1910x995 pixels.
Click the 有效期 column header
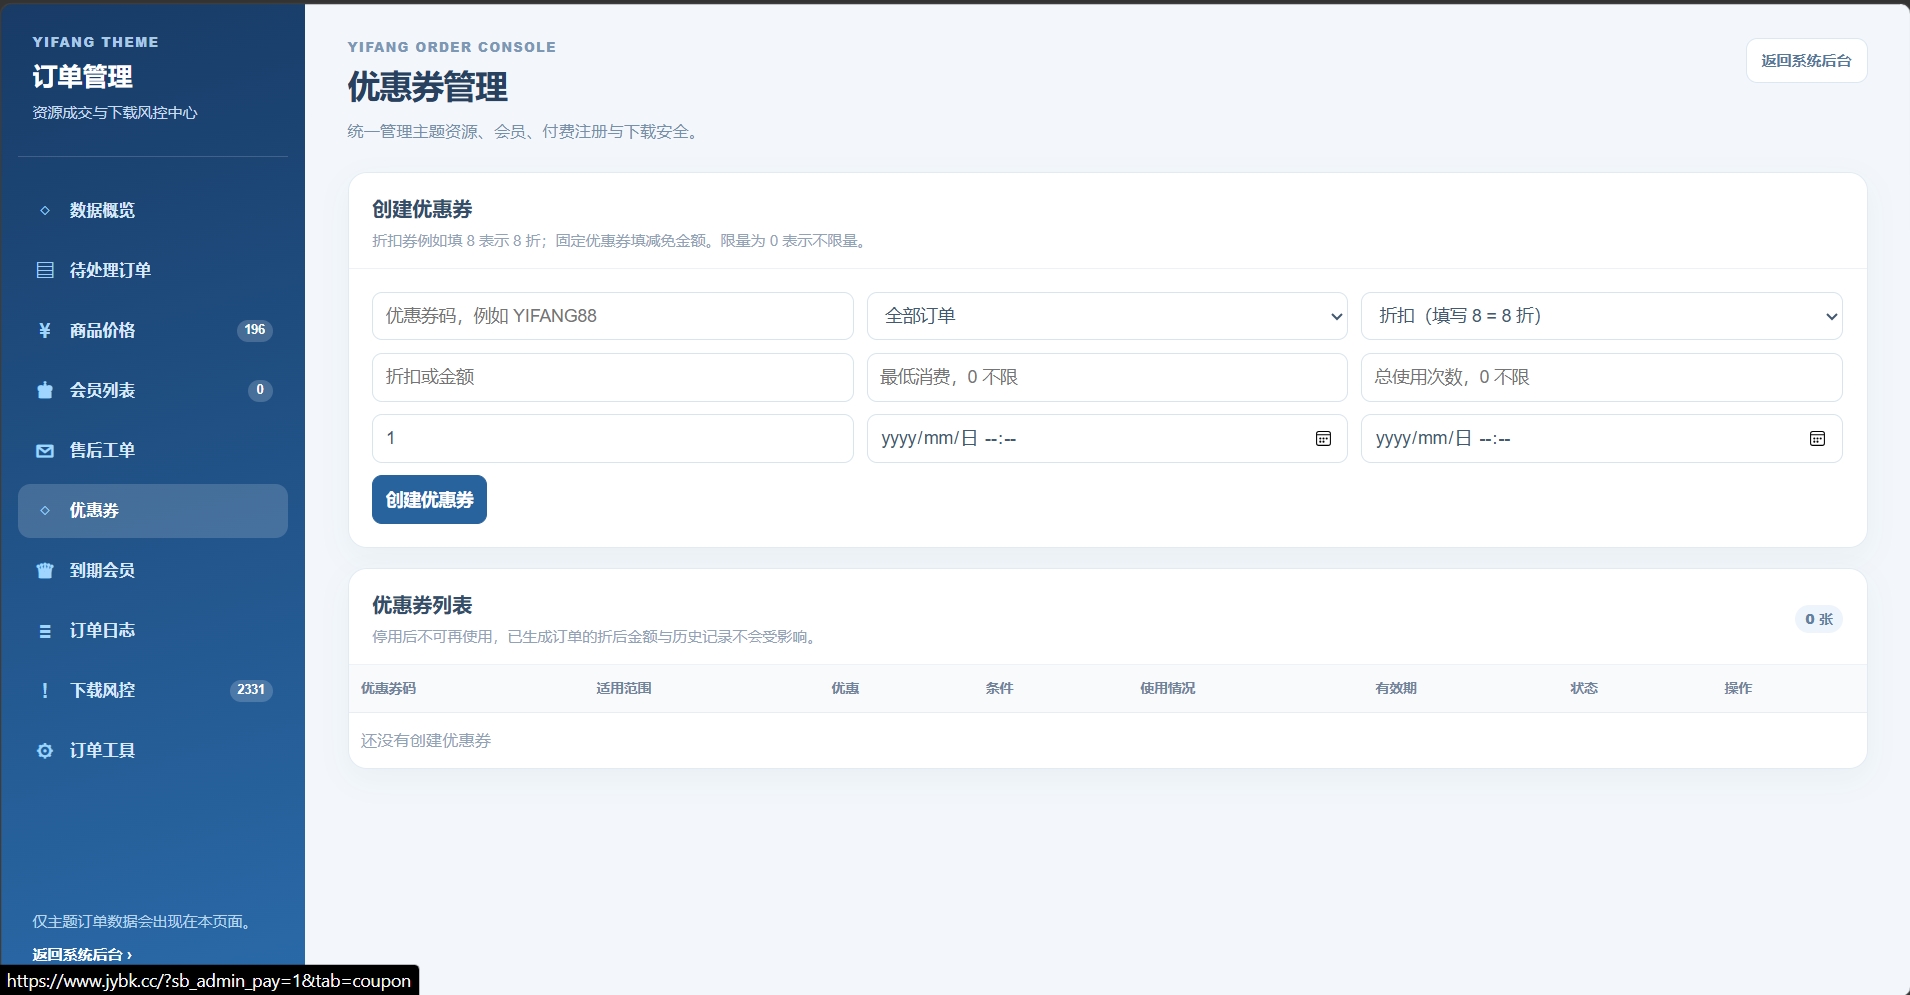1395,688
